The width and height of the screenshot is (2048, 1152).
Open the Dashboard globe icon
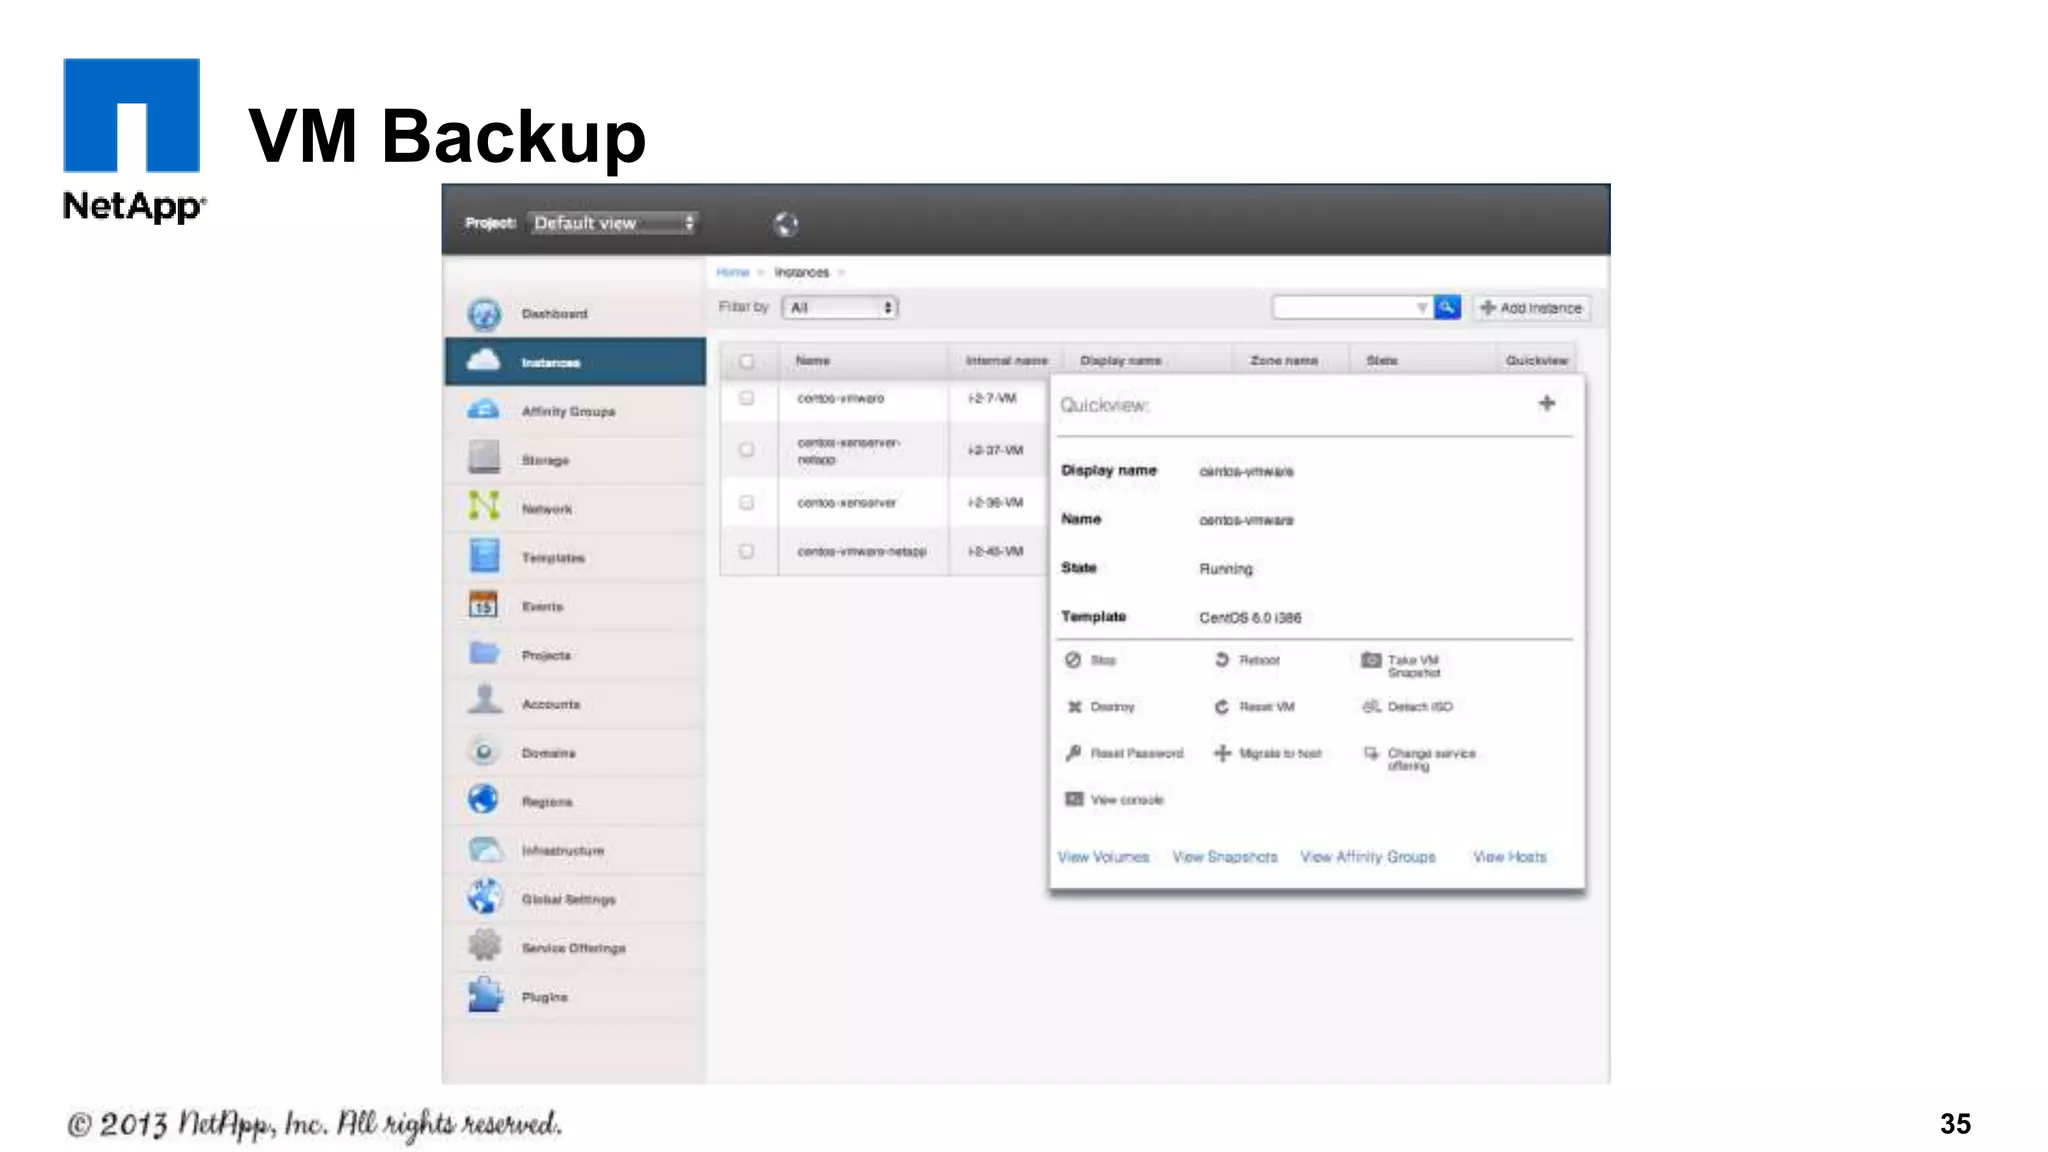pos(484,314)
